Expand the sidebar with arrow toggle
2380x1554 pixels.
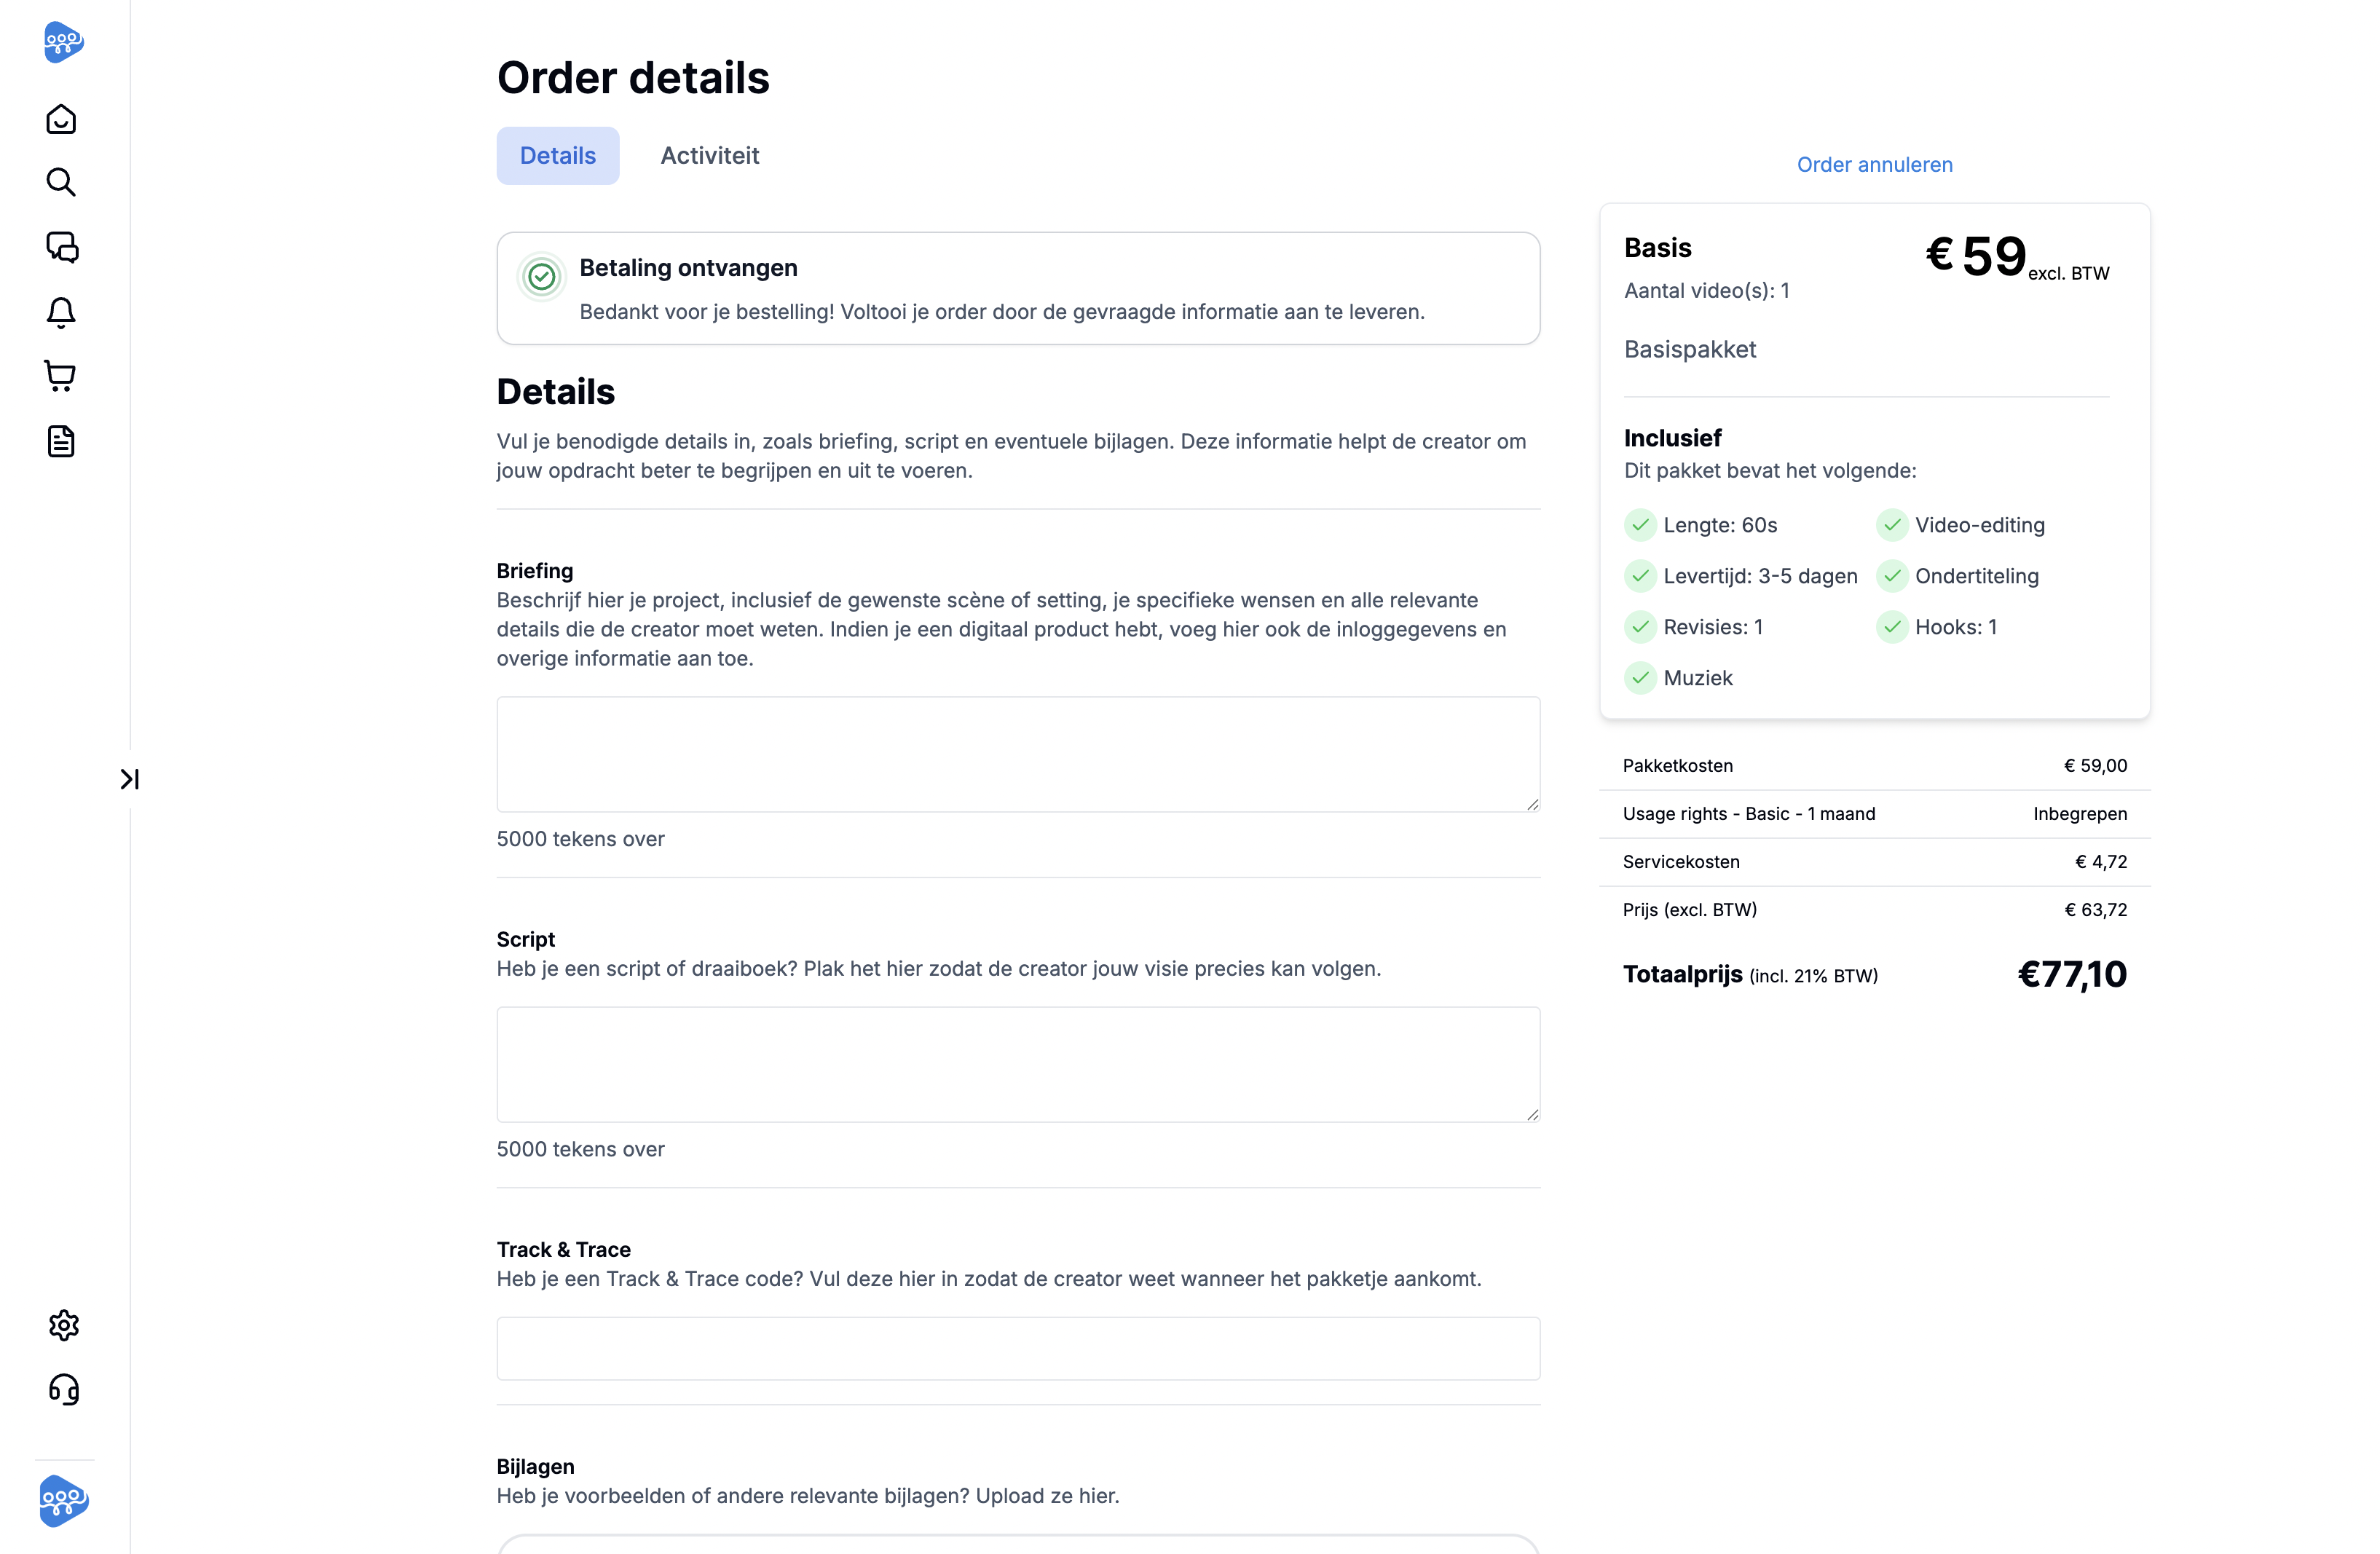coord(130,779)
